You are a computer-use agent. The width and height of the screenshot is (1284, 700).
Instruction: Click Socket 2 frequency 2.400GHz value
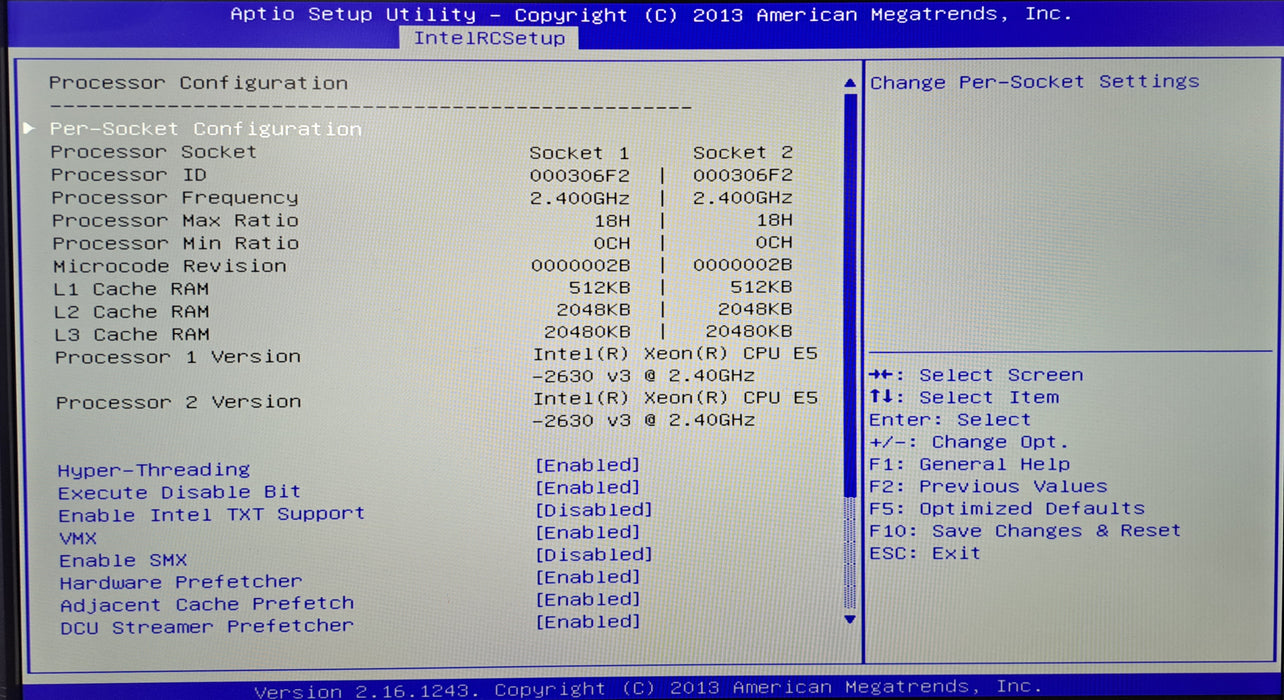(x=743, y=198)
